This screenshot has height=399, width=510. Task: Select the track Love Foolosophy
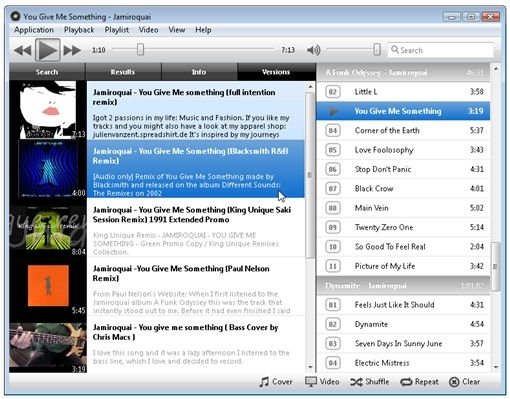[403, 150]
